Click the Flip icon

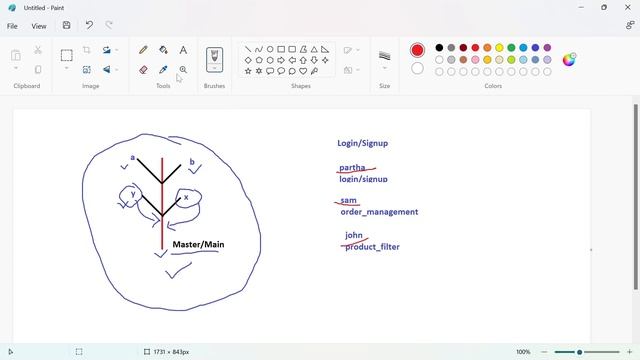(107, 70)
